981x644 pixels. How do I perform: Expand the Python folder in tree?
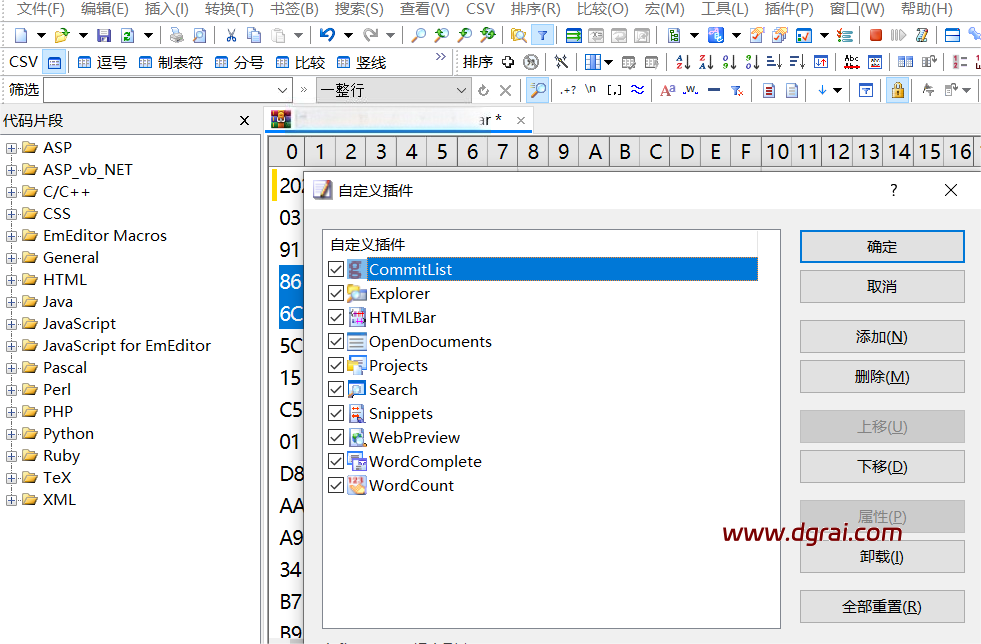click(x=12, y=434)
